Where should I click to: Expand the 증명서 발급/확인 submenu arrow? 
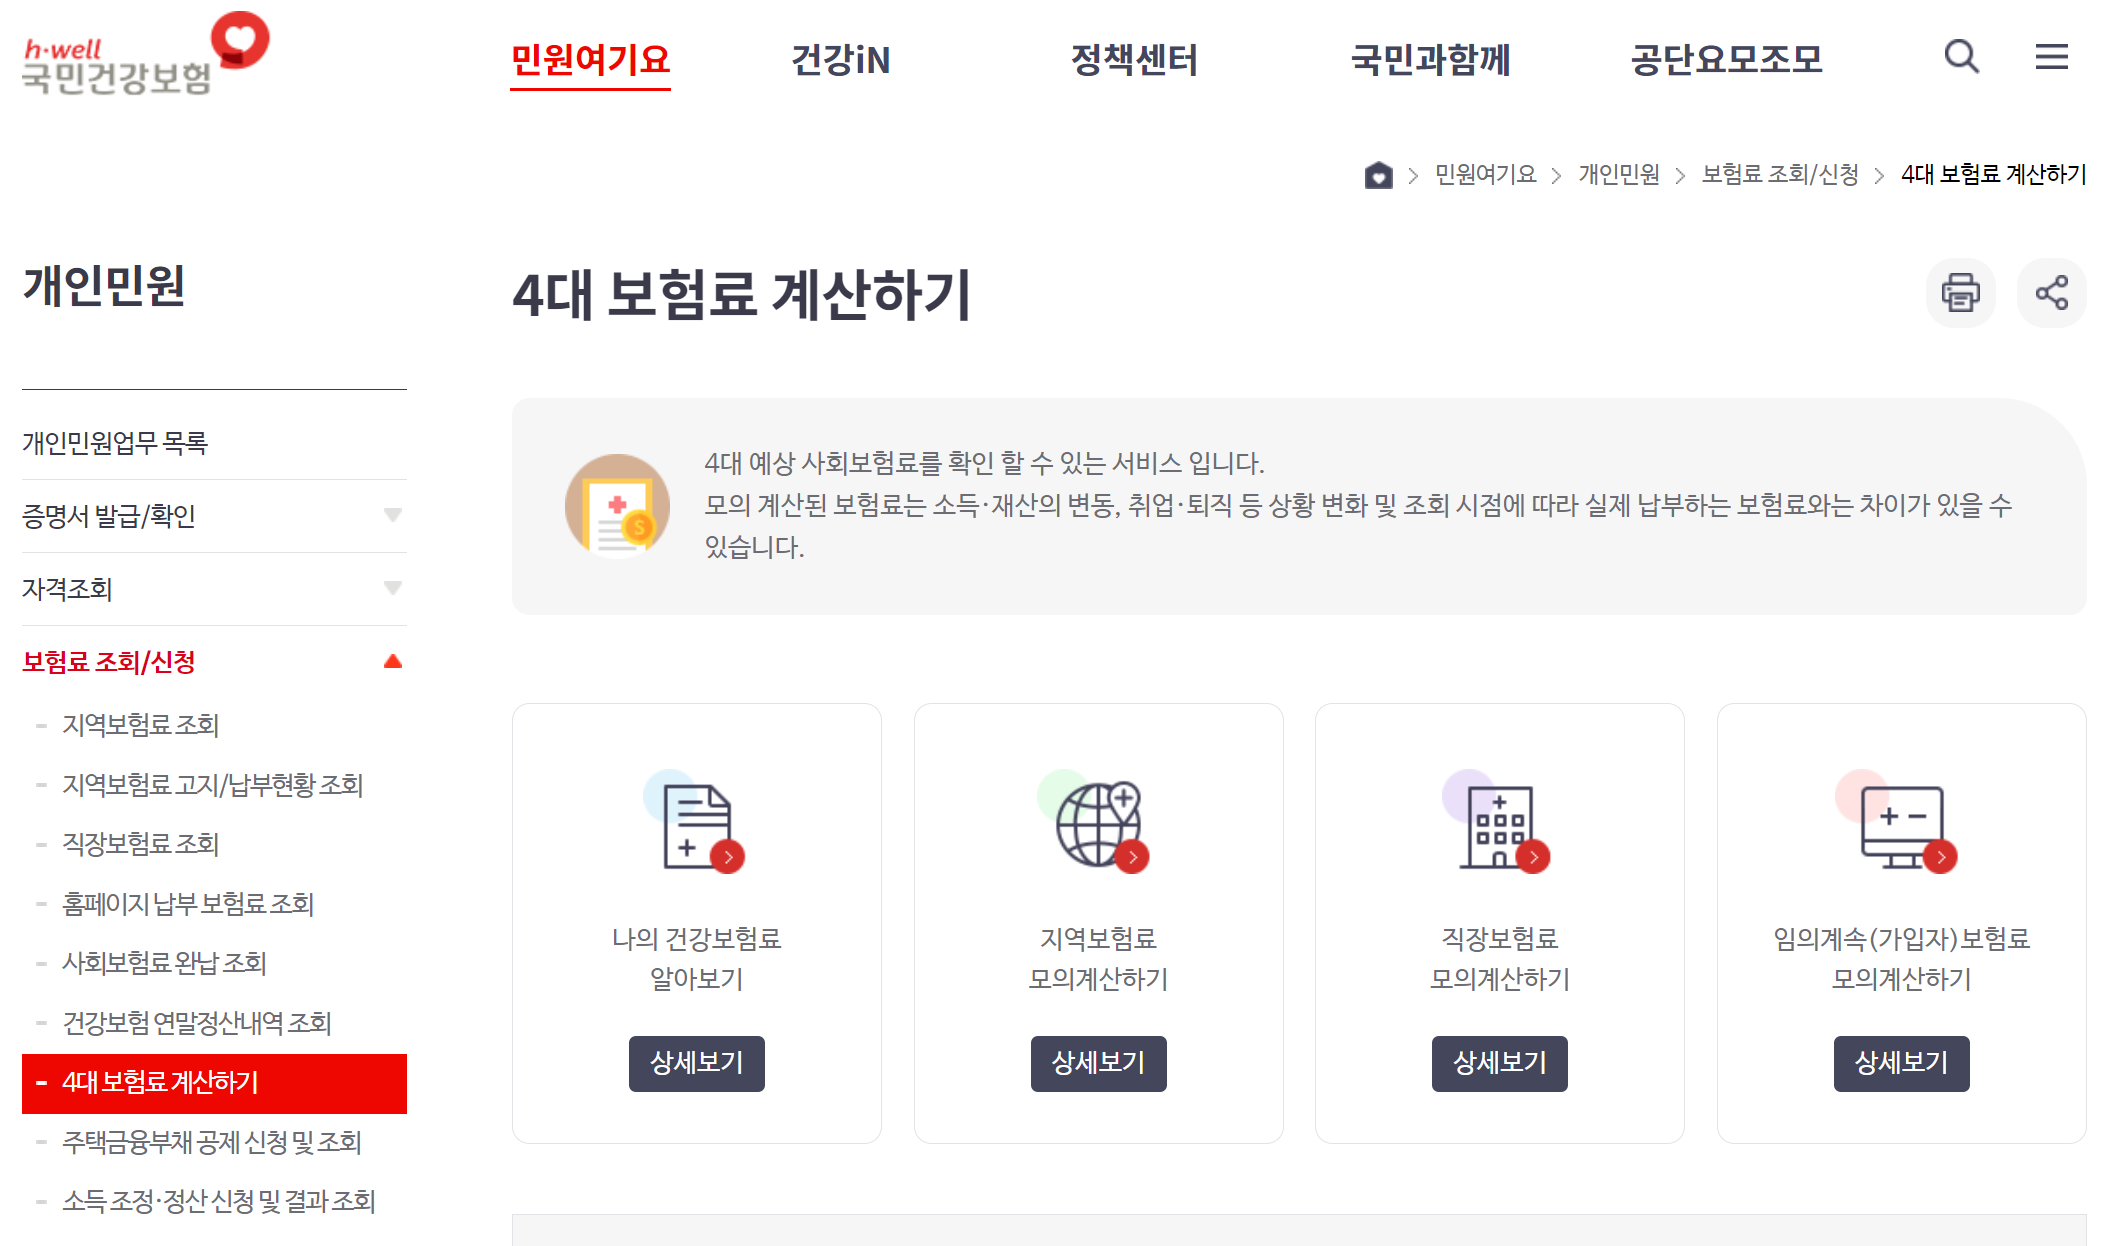coord(393,516)
